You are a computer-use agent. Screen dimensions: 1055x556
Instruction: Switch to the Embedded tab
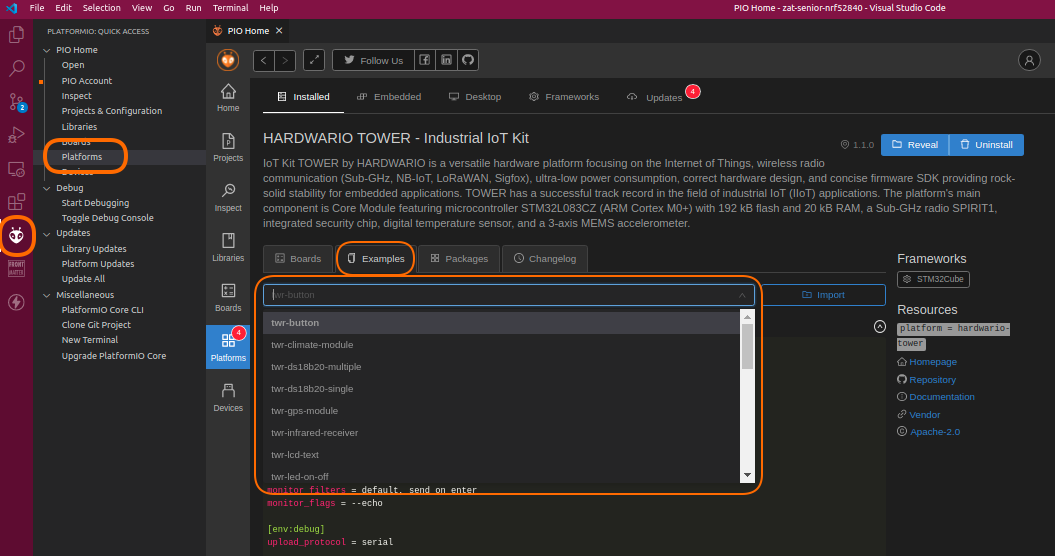[389, 97]
